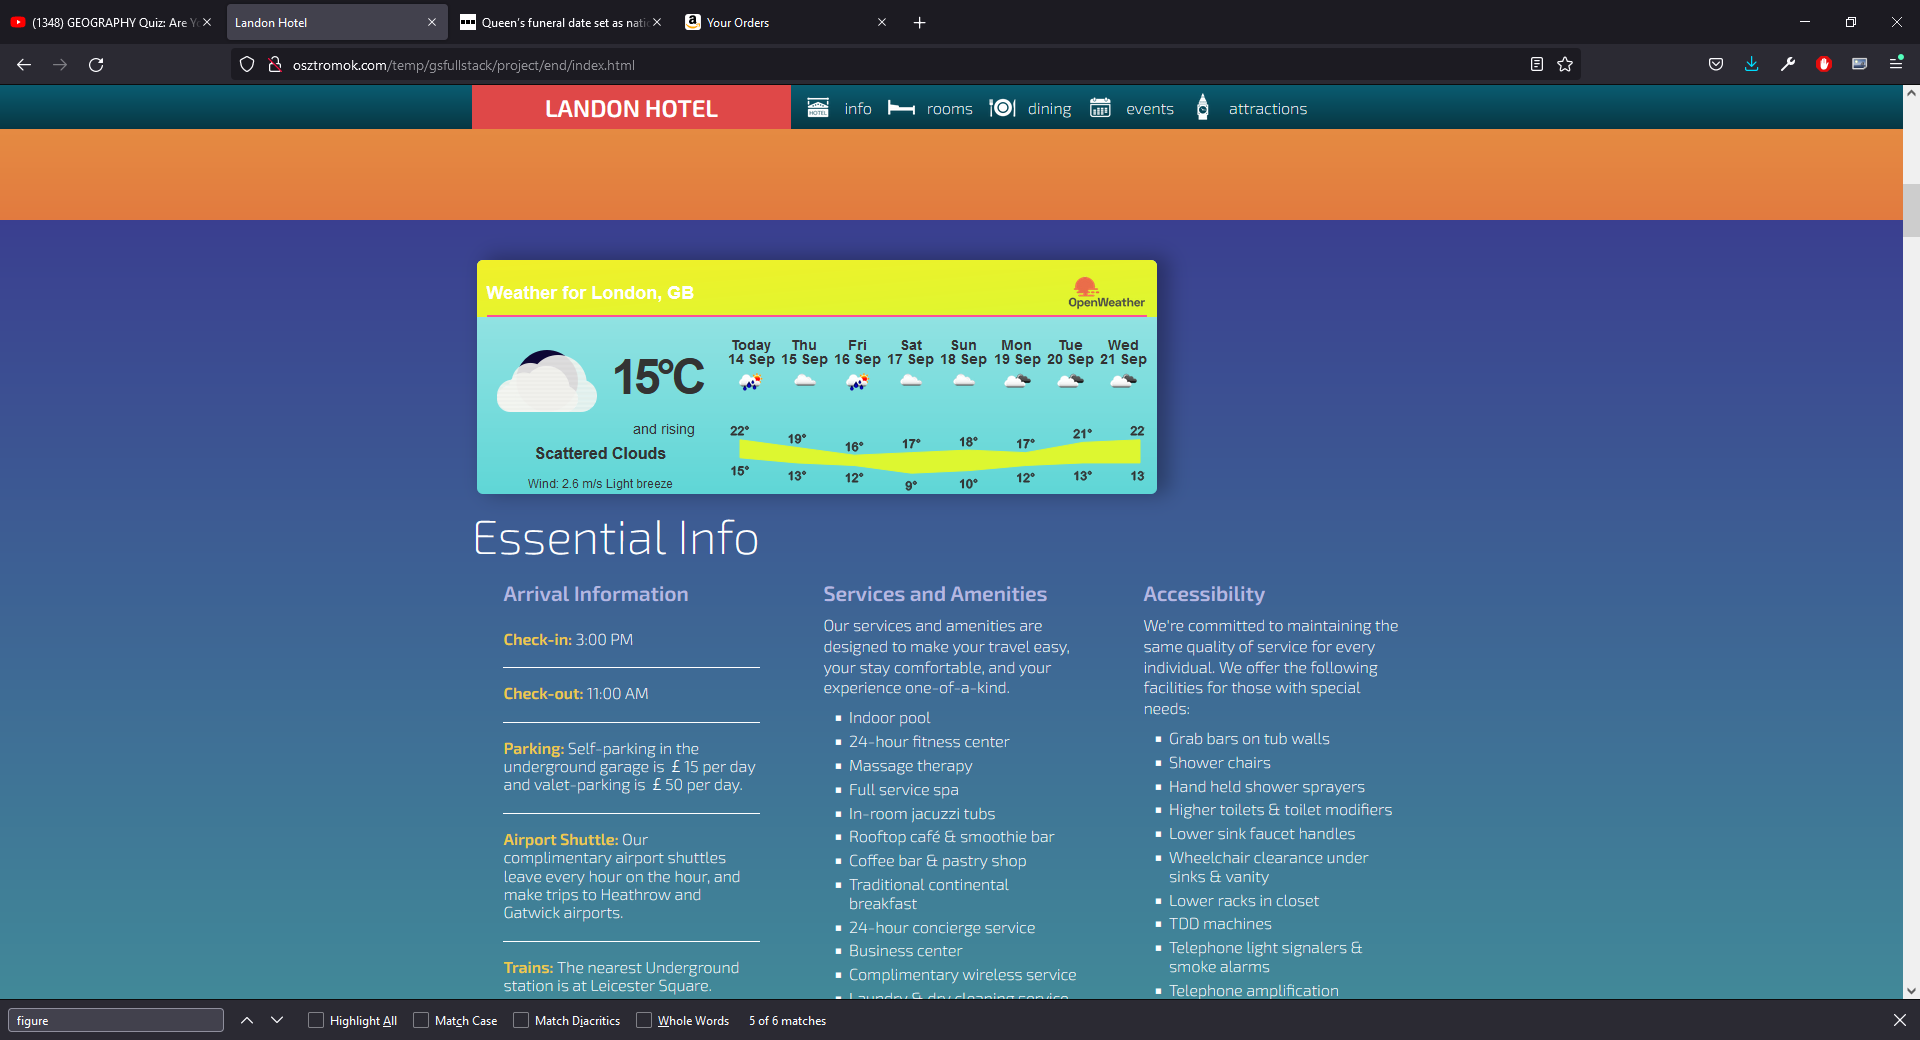The image size is (1920, 1040).
Task: Open the downloads panel
Action: (1752, 65)
